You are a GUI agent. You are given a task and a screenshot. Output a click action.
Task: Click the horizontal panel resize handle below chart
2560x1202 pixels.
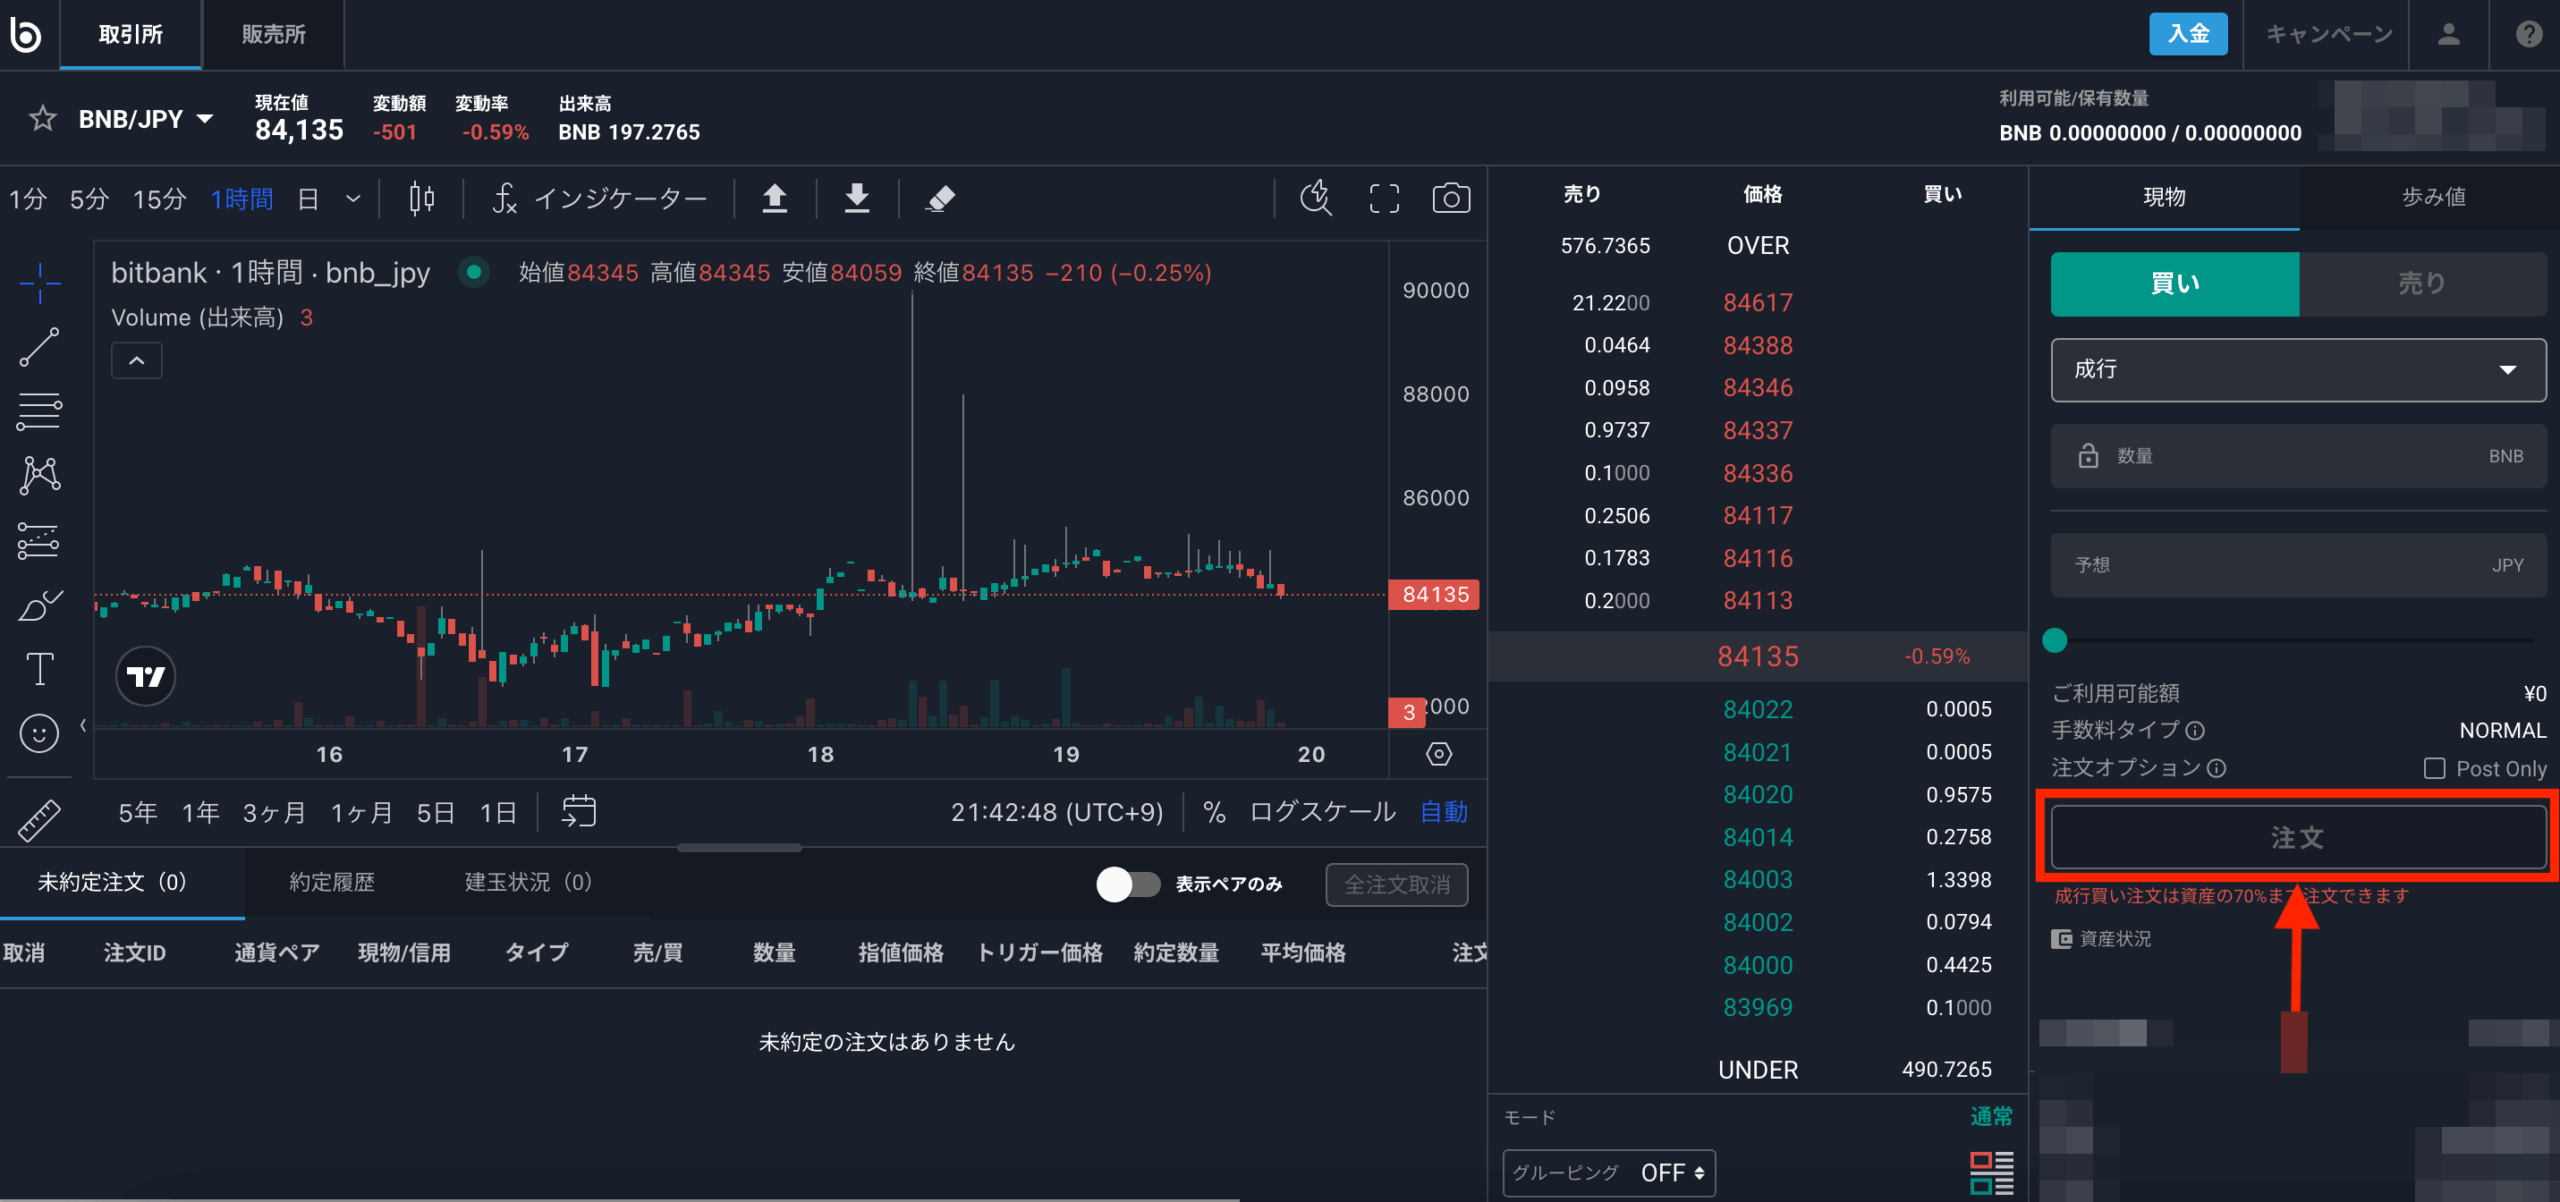click(x=739, y=848)
